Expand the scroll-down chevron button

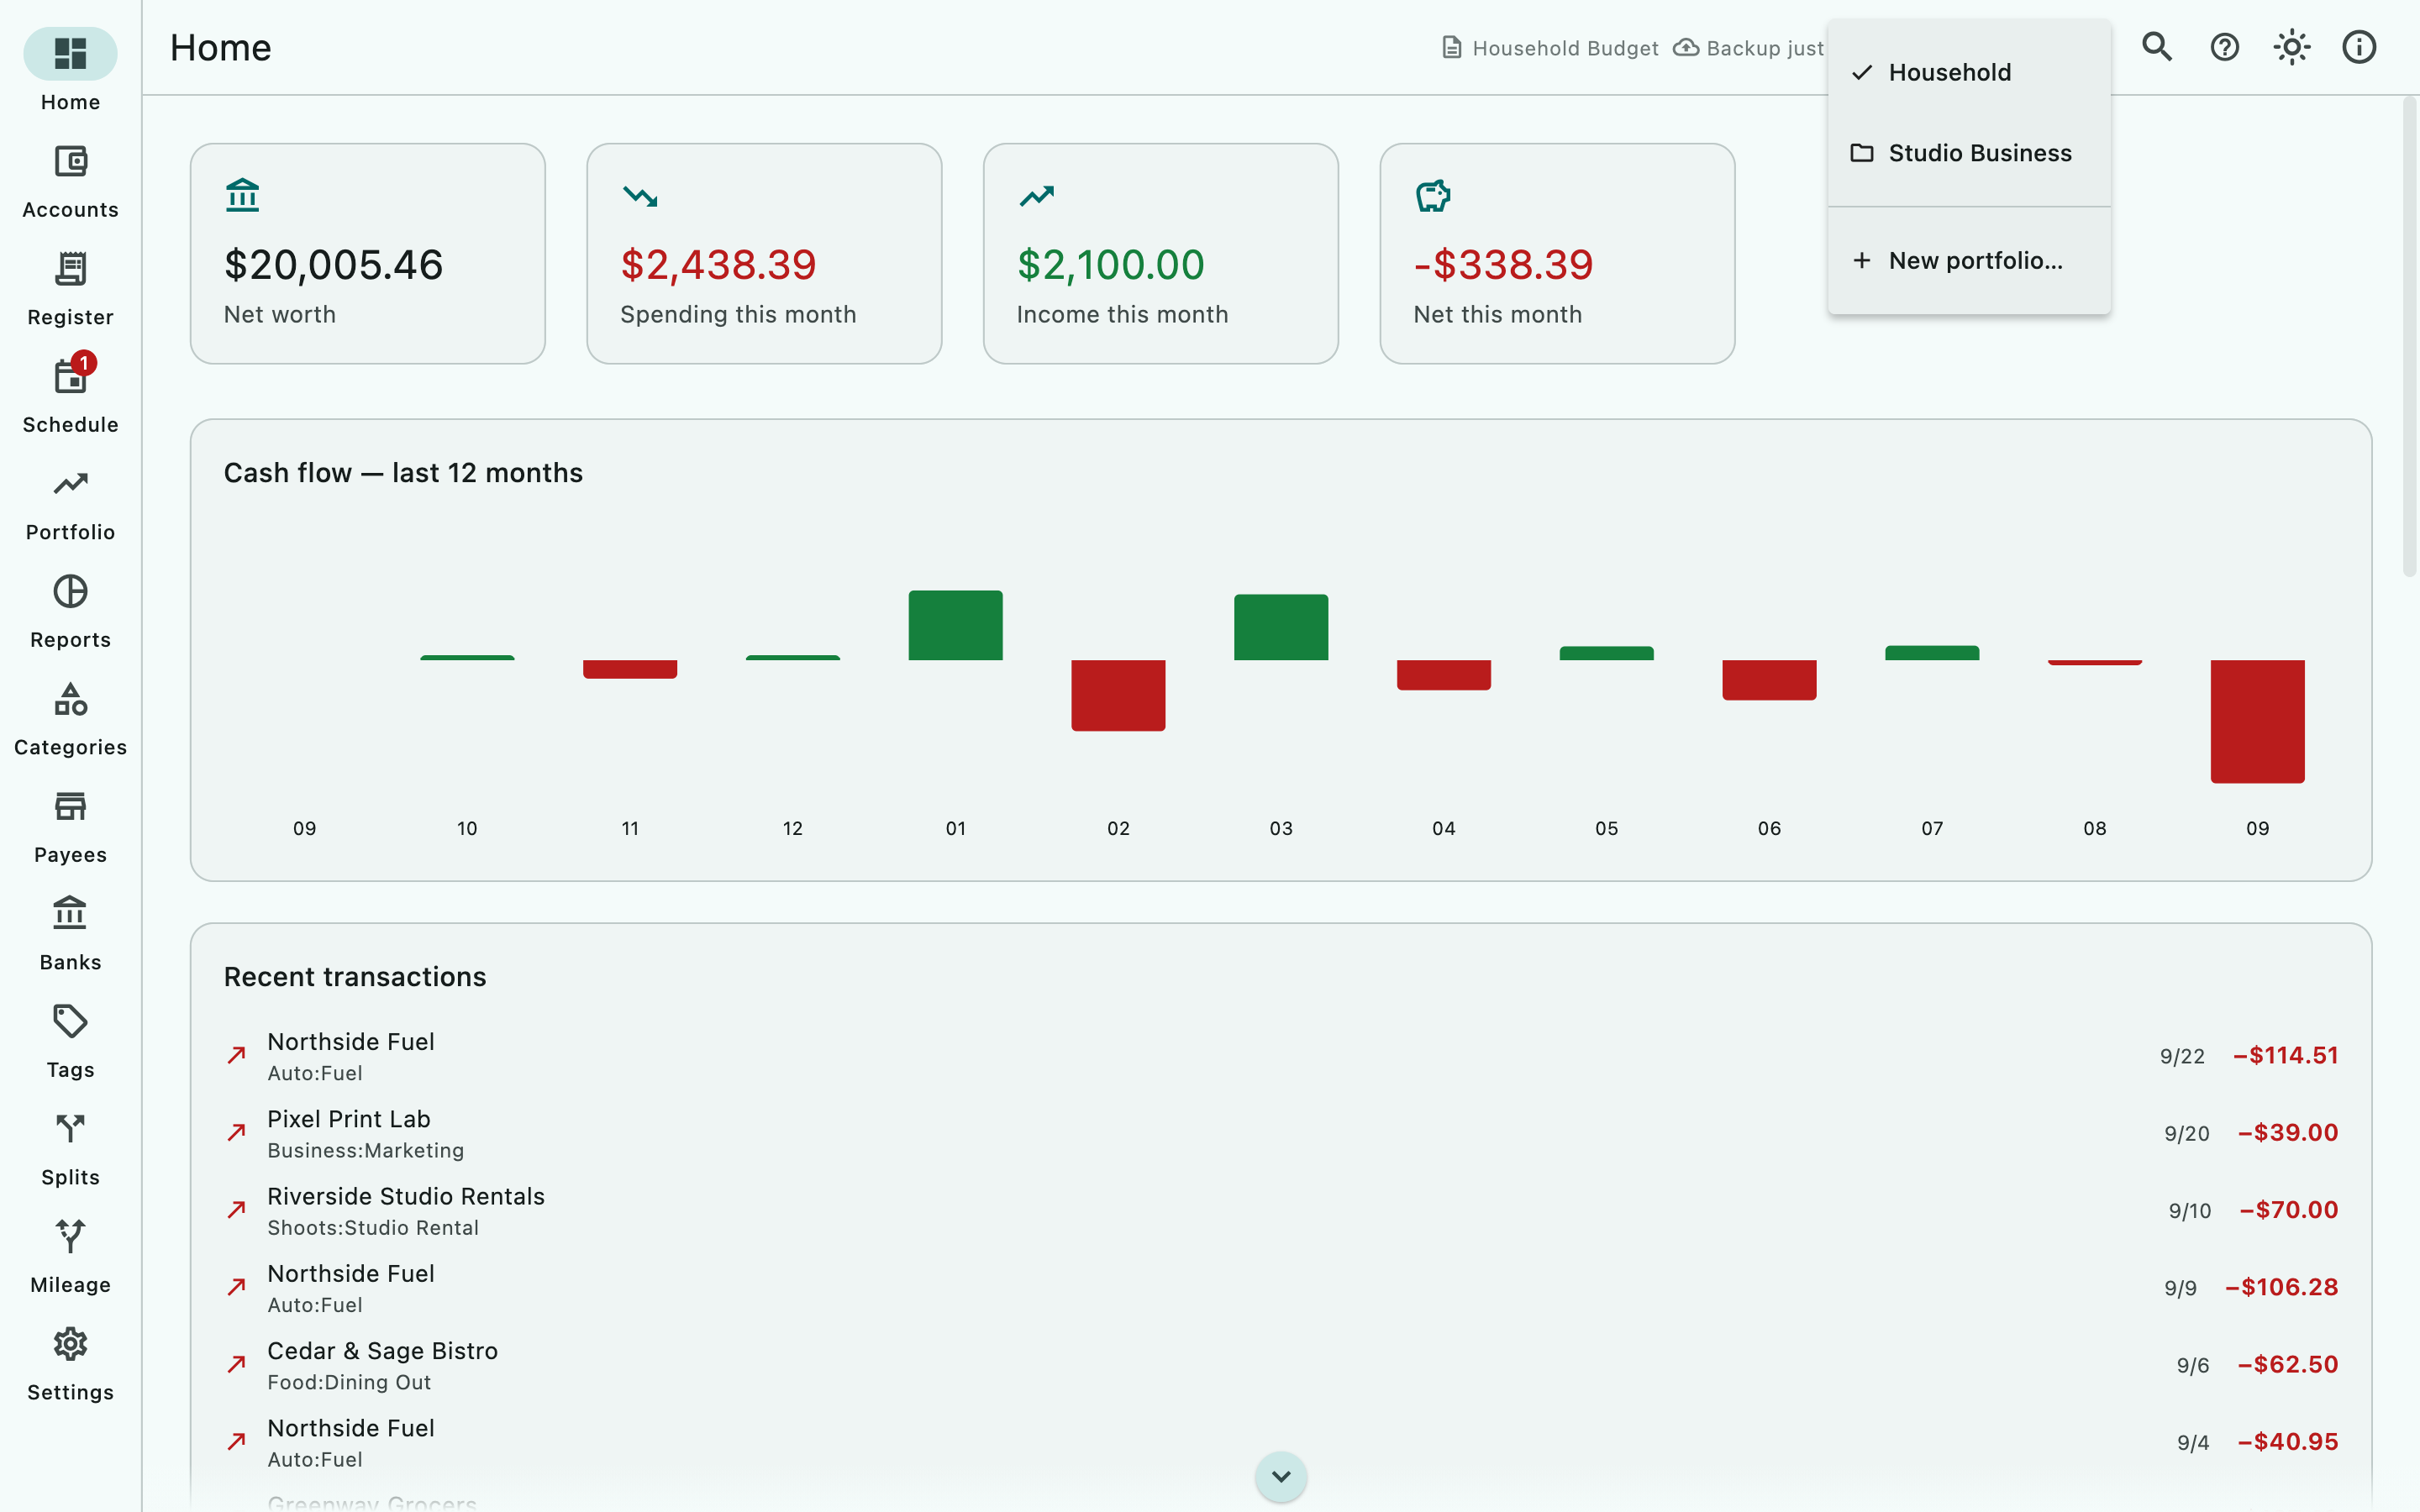pos(1281,1476)
